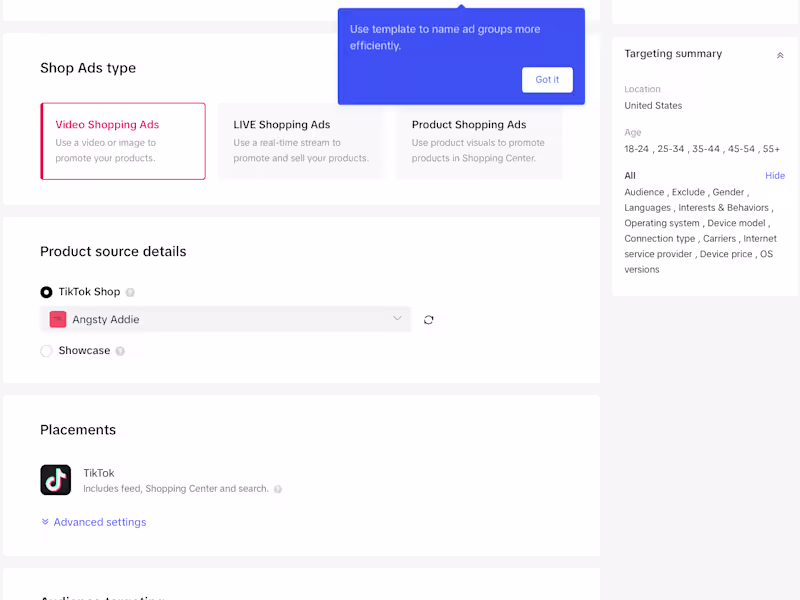Expand Advanced settings under Placements
Screen dimensions: 800x600
99,522
